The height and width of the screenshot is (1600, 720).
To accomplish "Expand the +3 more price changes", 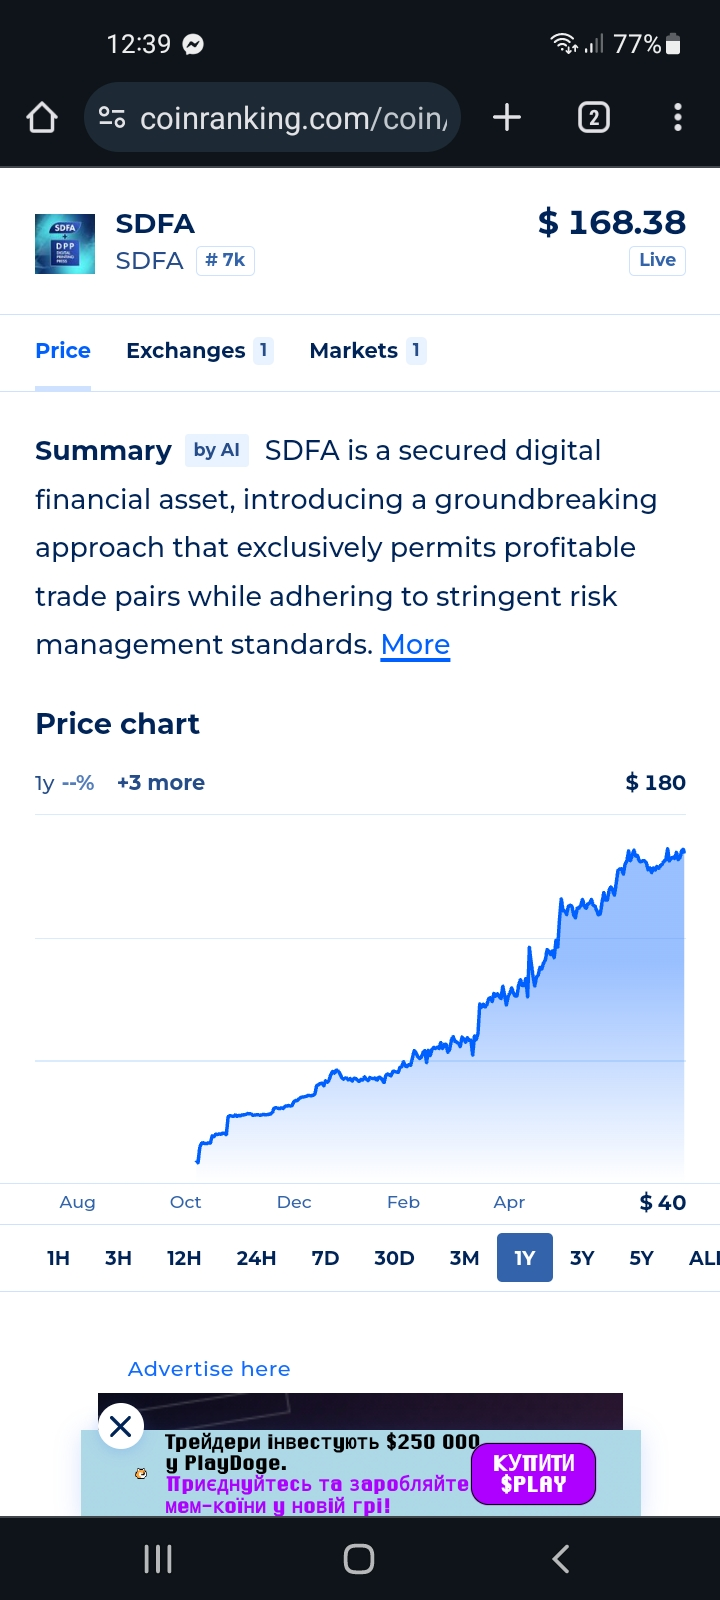I will 161,783.
